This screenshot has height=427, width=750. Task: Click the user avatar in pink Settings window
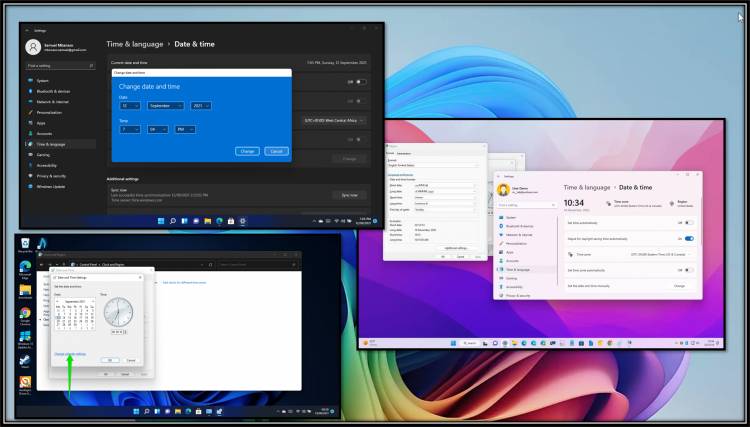[x=503, y=189]
